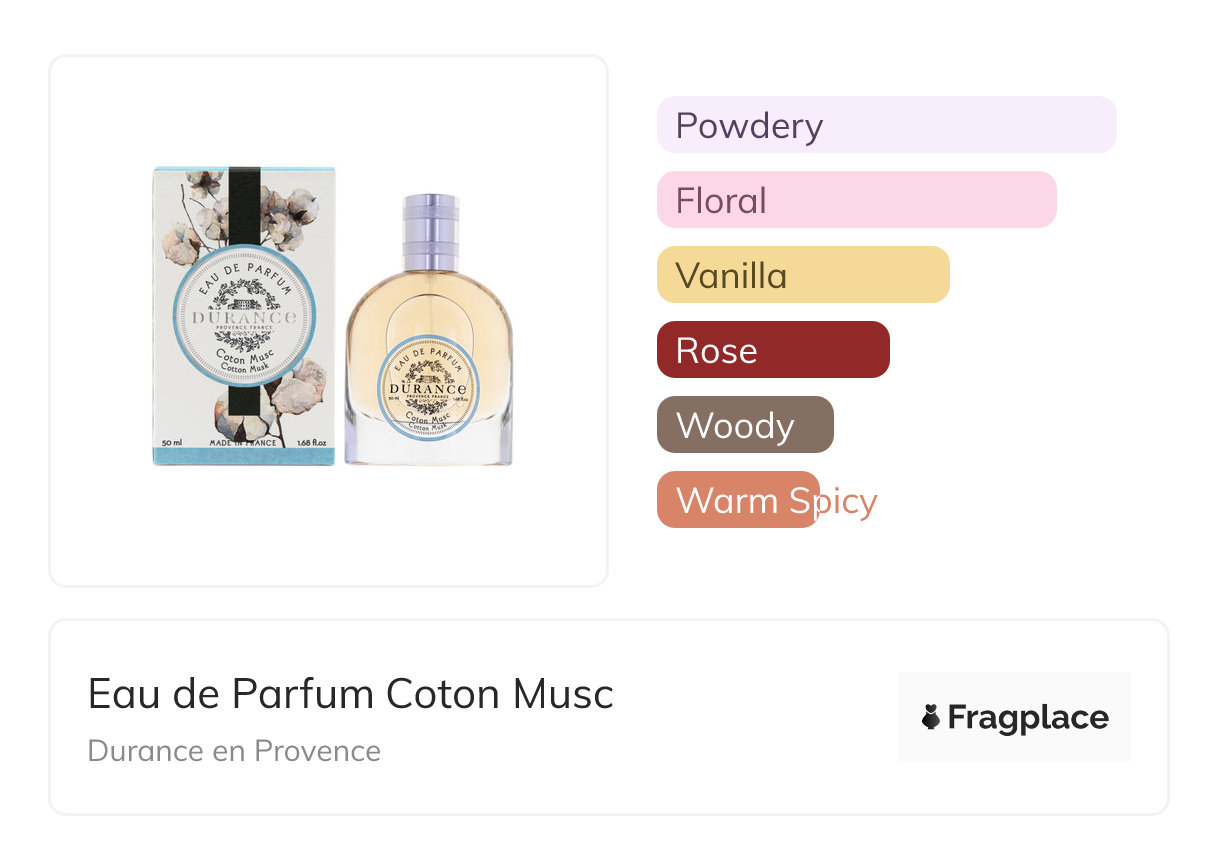Click the Fragplace perfume bottle logo icon

[931, 717]
